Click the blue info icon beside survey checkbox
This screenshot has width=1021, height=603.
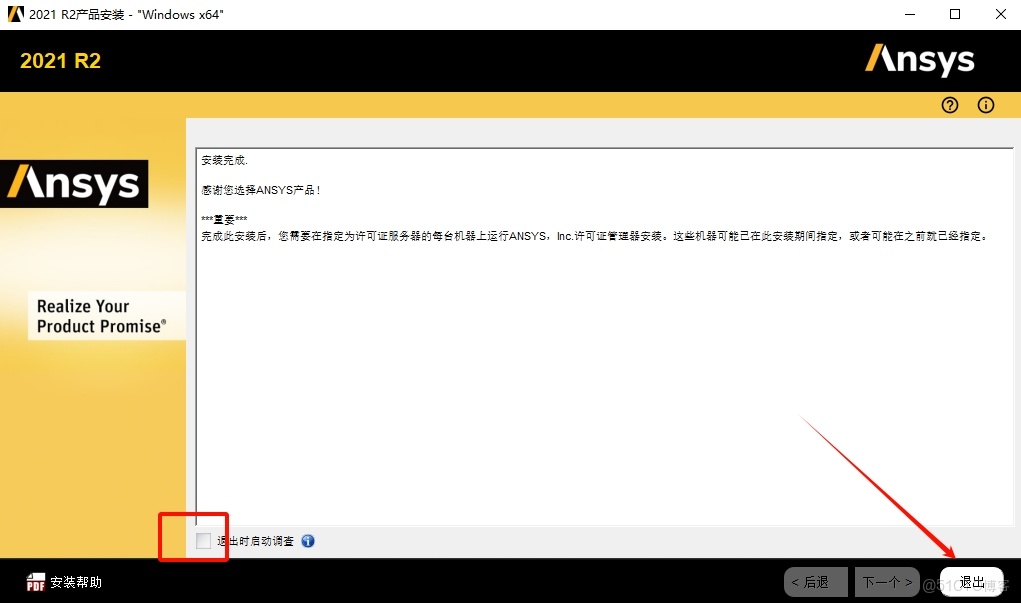pos(308,540)
